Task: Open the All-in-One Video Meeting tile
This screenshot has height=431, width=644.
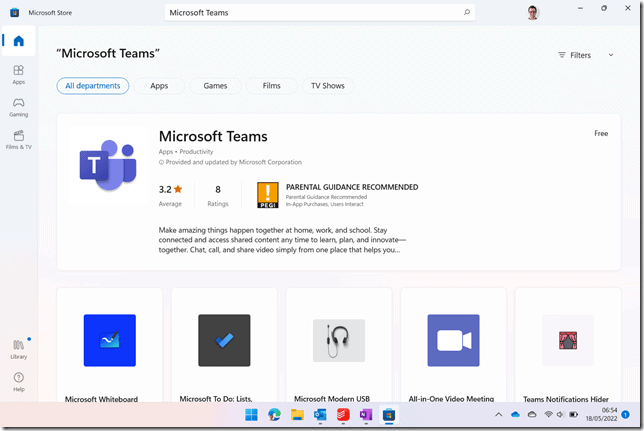Action: (x=453, y=347)
